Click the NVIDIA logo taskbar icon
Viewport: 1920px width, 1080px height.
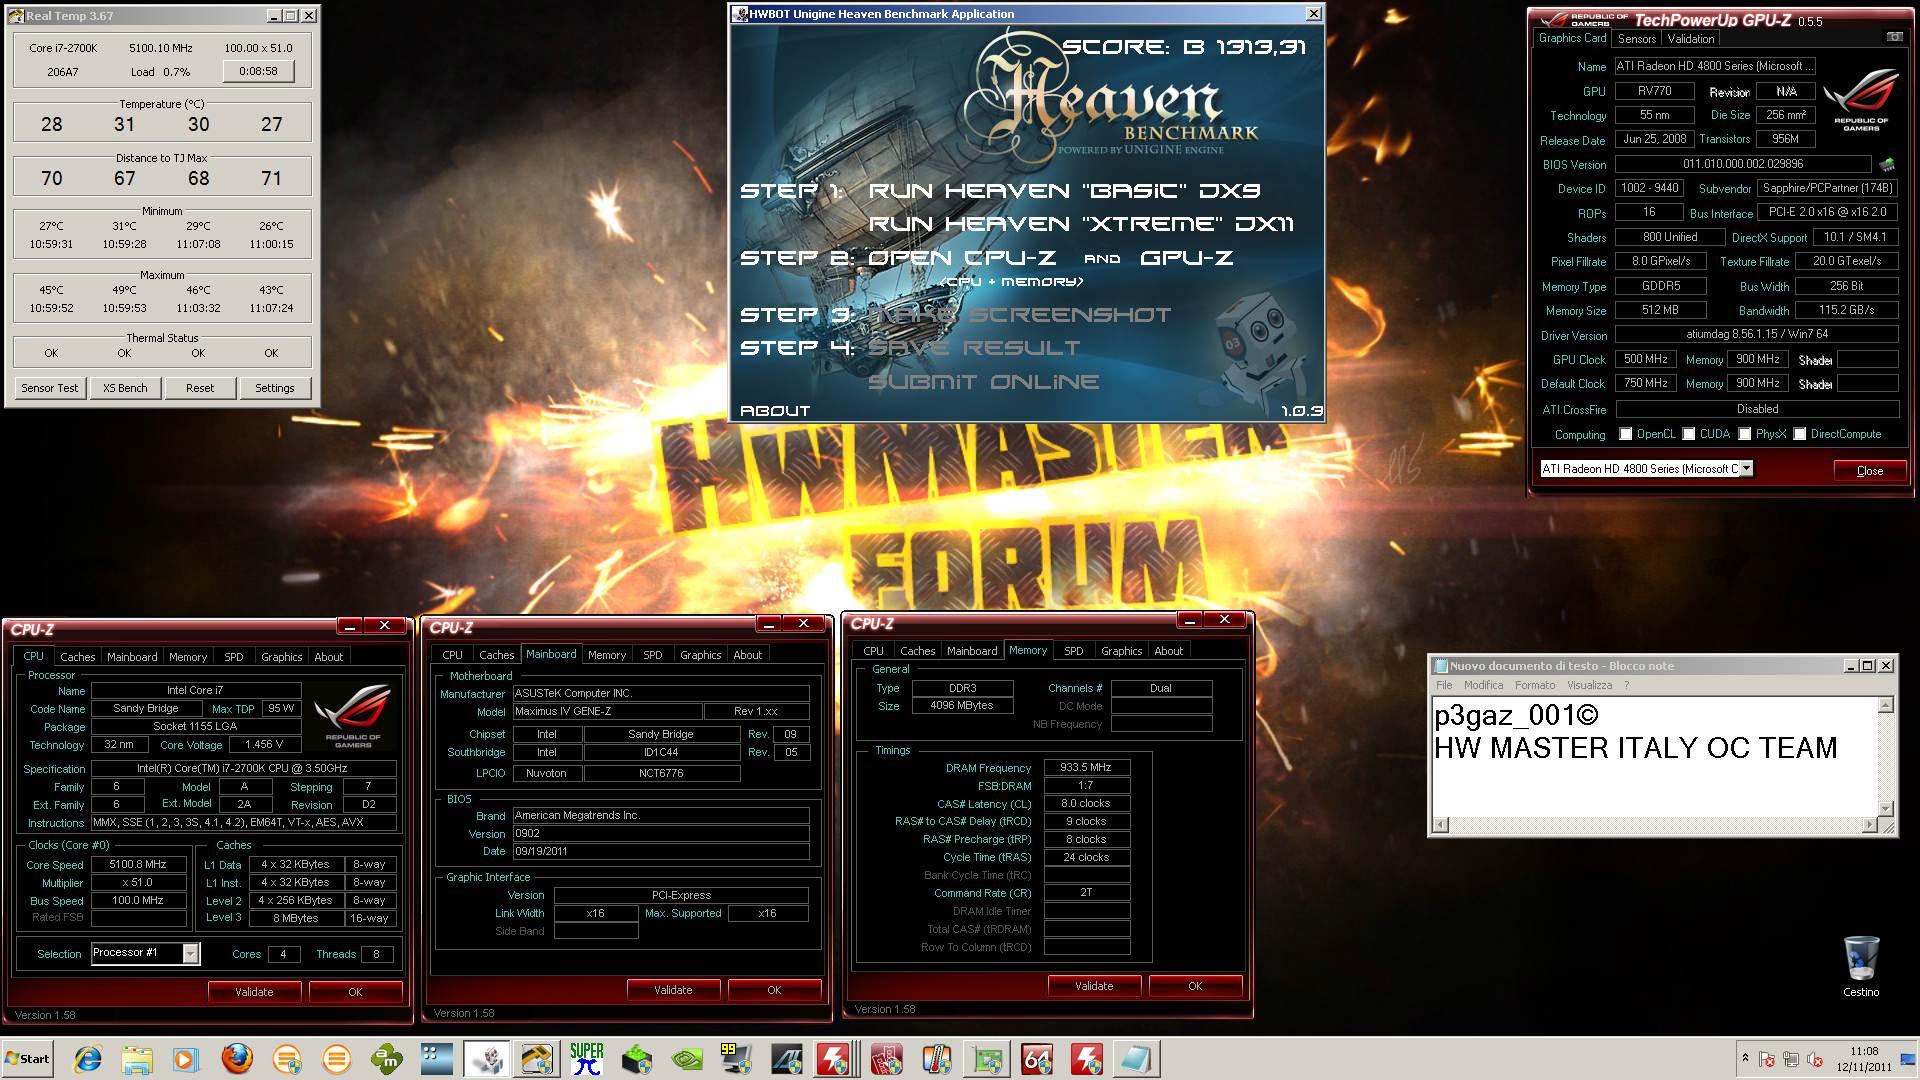[x=687, y=1059]
